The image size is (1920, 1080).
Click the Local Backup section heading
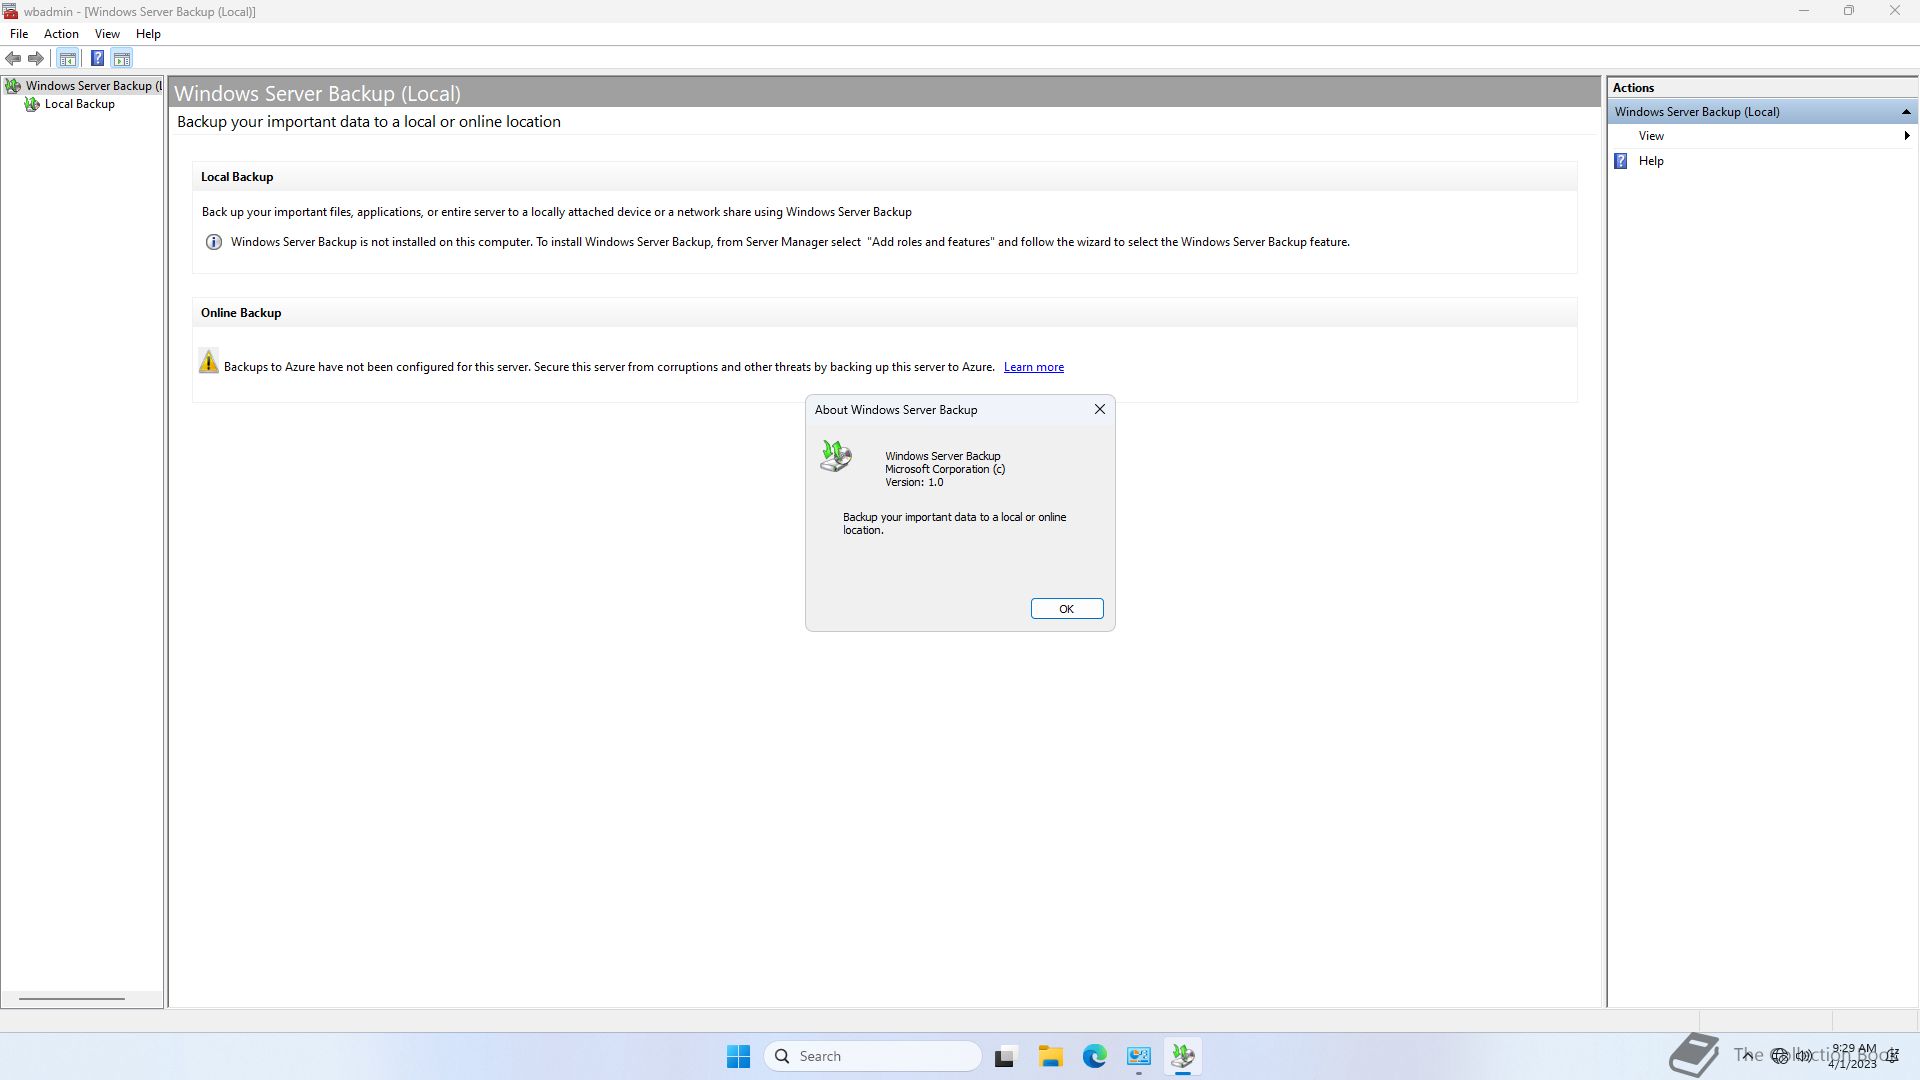click(237, 177)
